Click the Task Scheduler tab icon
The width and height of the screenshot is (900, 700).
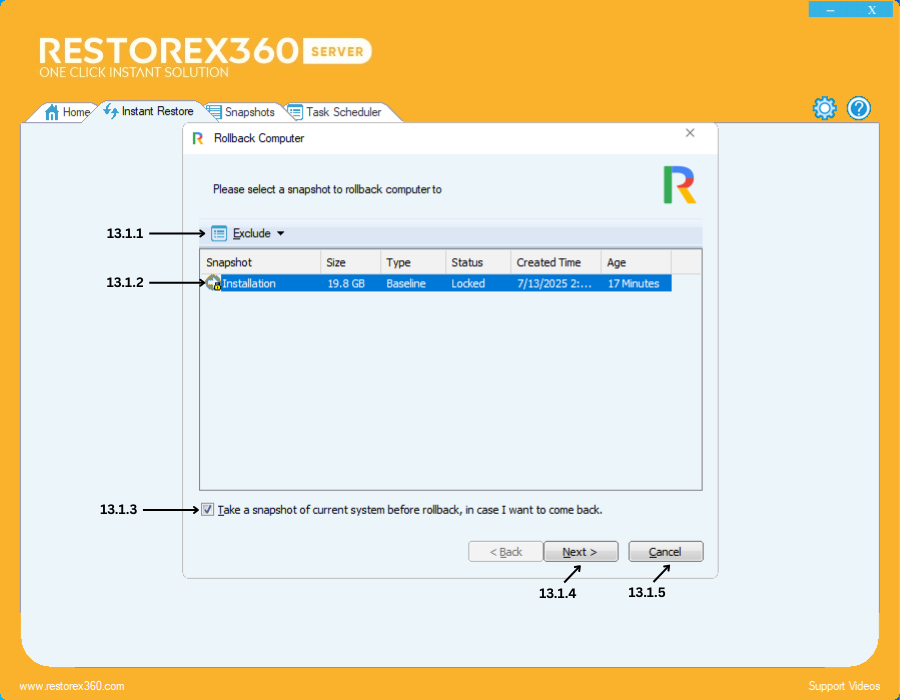click(x=295, y=112)
